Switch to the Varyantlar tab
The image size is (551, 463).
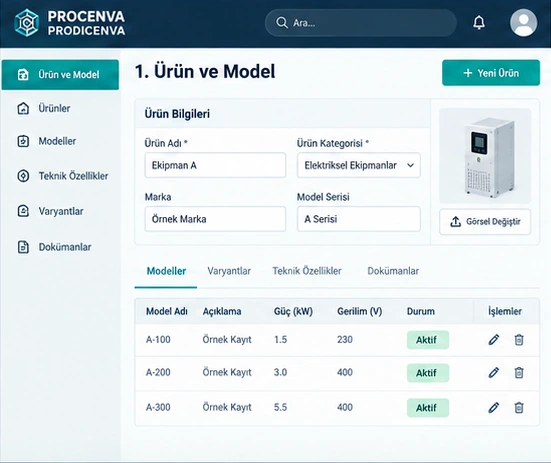point(229,271)
